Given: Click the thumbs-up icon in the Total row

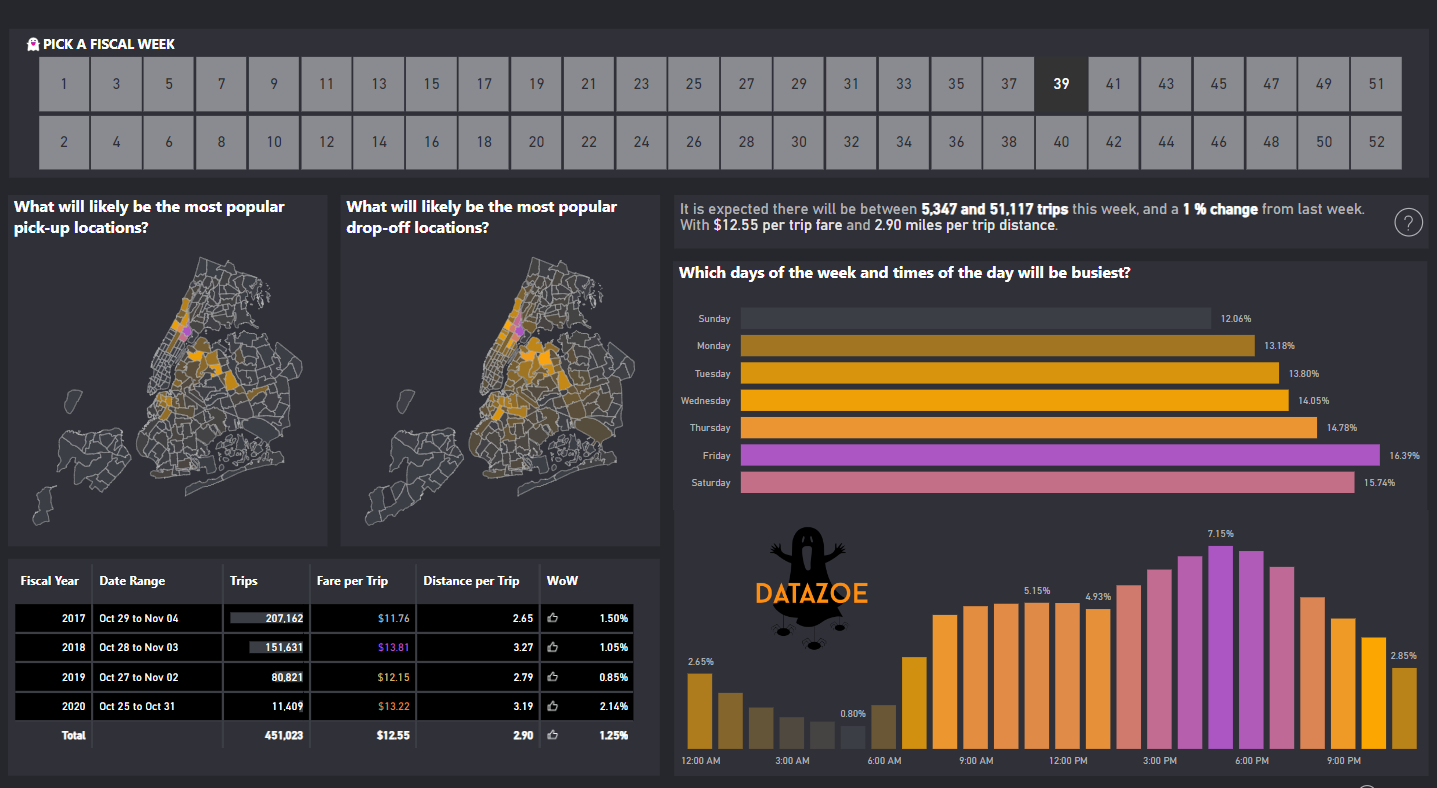Looking at the screenshot, I should click(553, 735).
